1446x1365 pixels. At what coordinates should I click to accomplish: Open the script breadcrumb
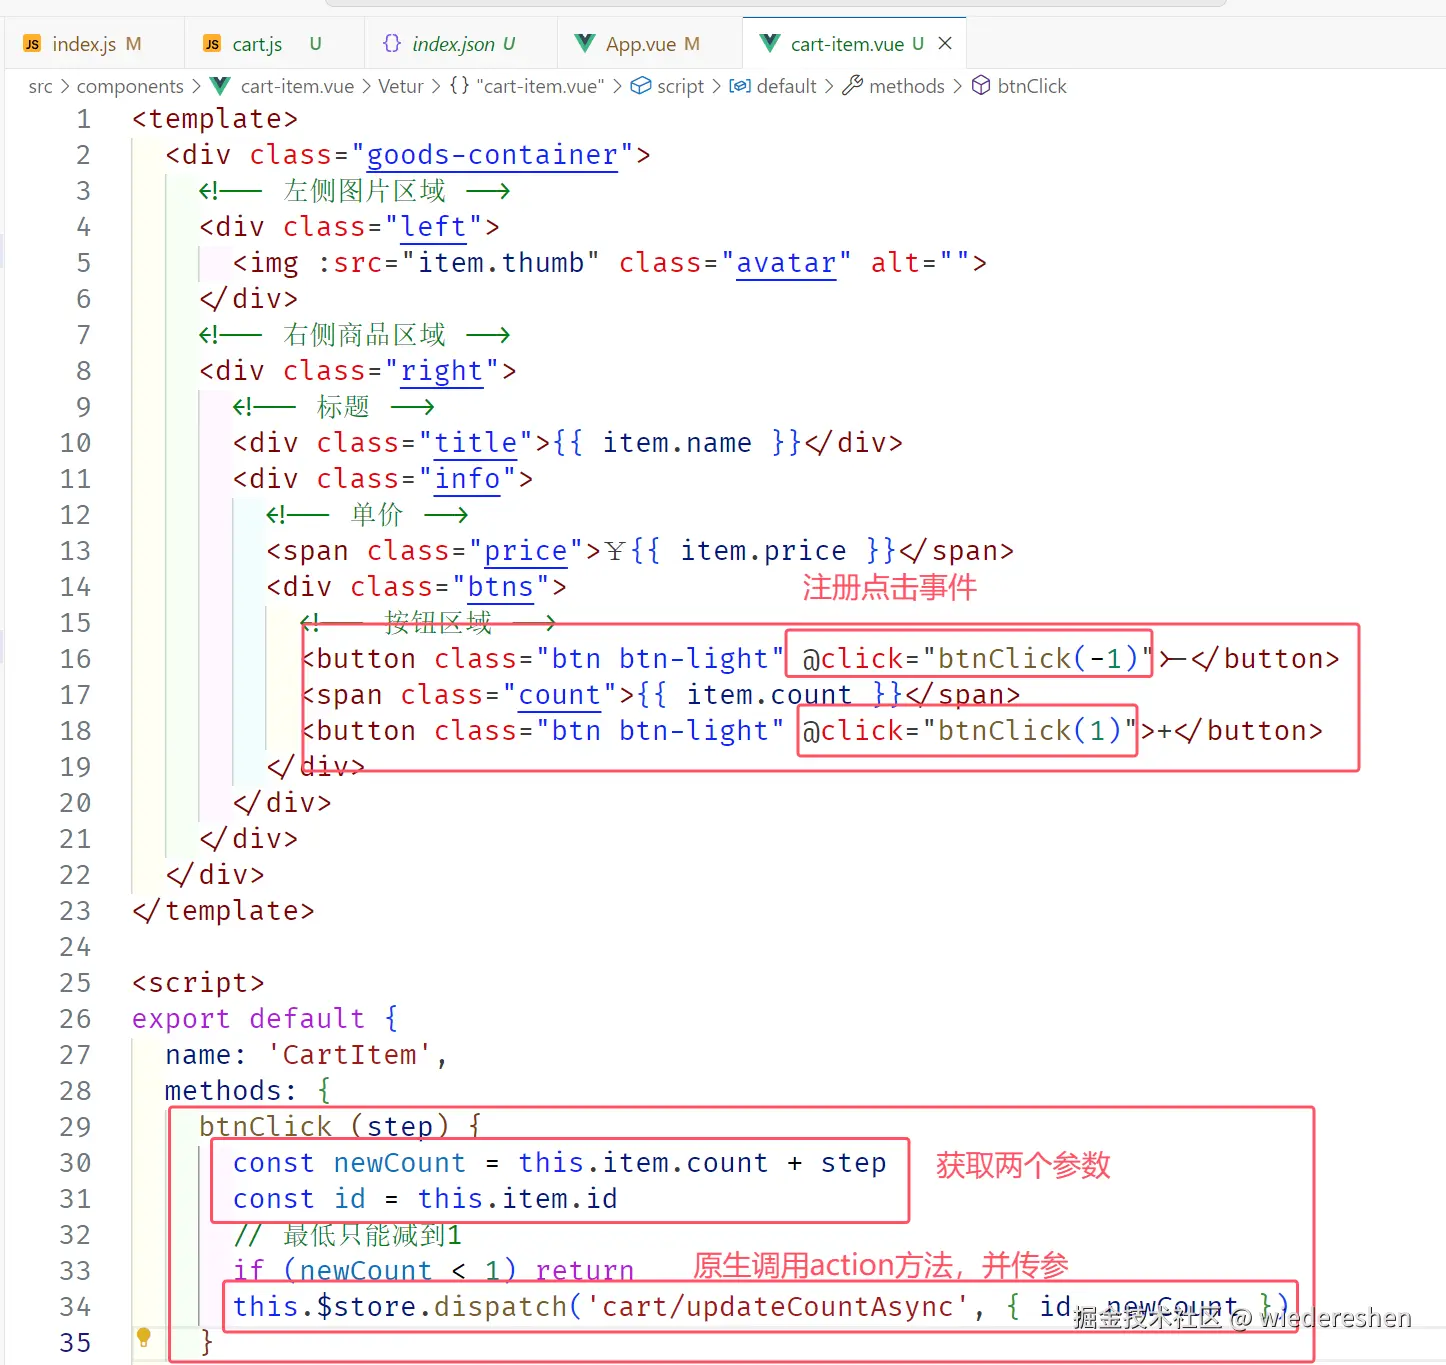680,86
